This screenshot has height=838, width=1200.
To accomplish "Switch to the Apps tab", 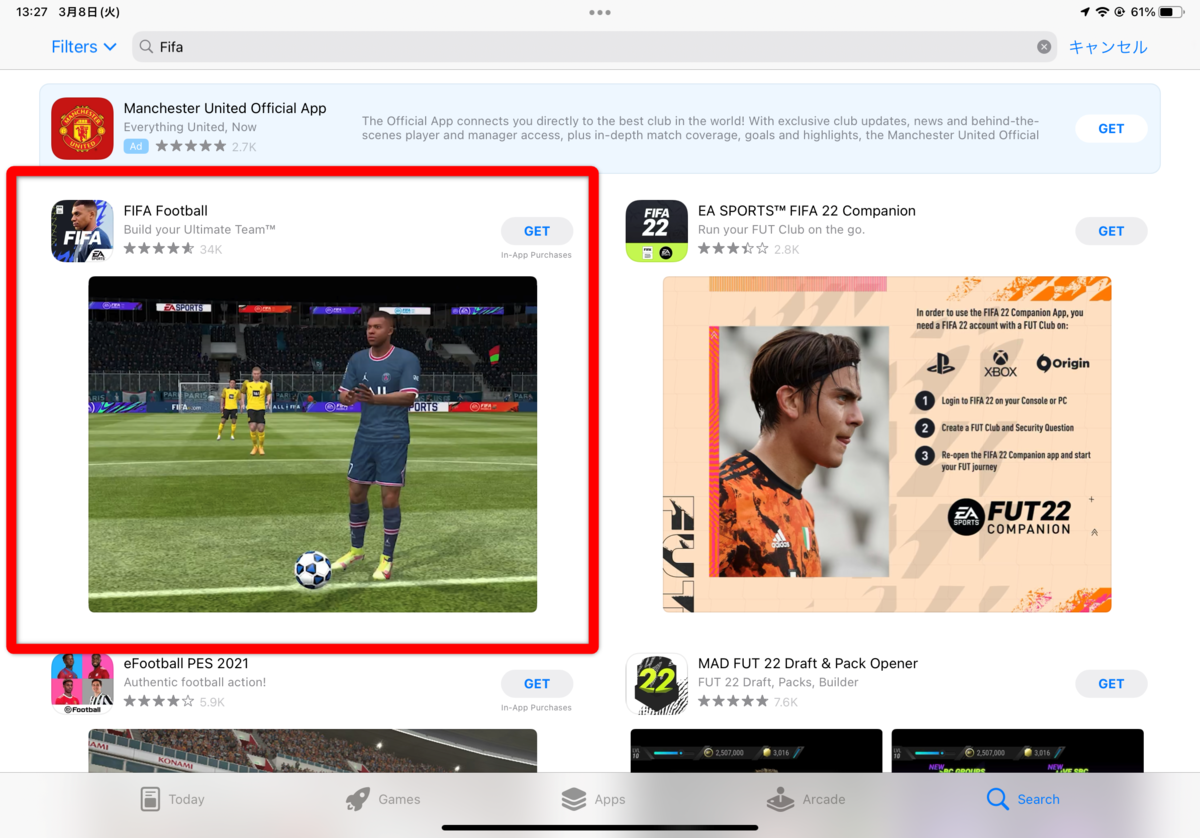I will point(593,799).
